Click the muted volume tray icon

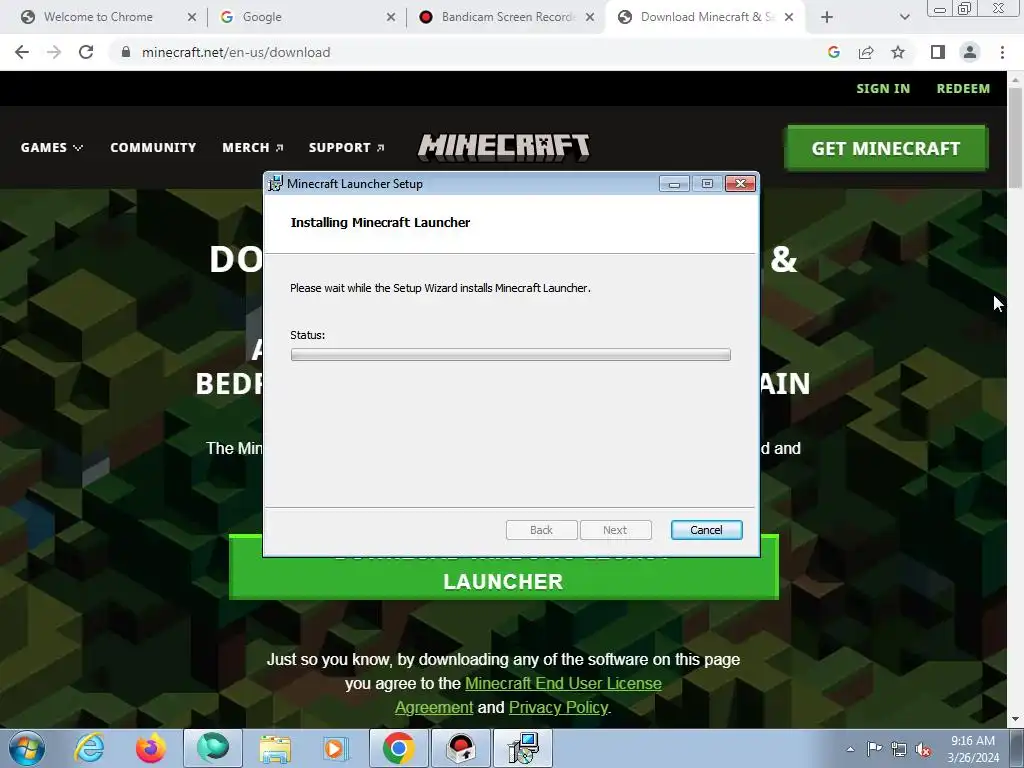(x=923, y=749)
